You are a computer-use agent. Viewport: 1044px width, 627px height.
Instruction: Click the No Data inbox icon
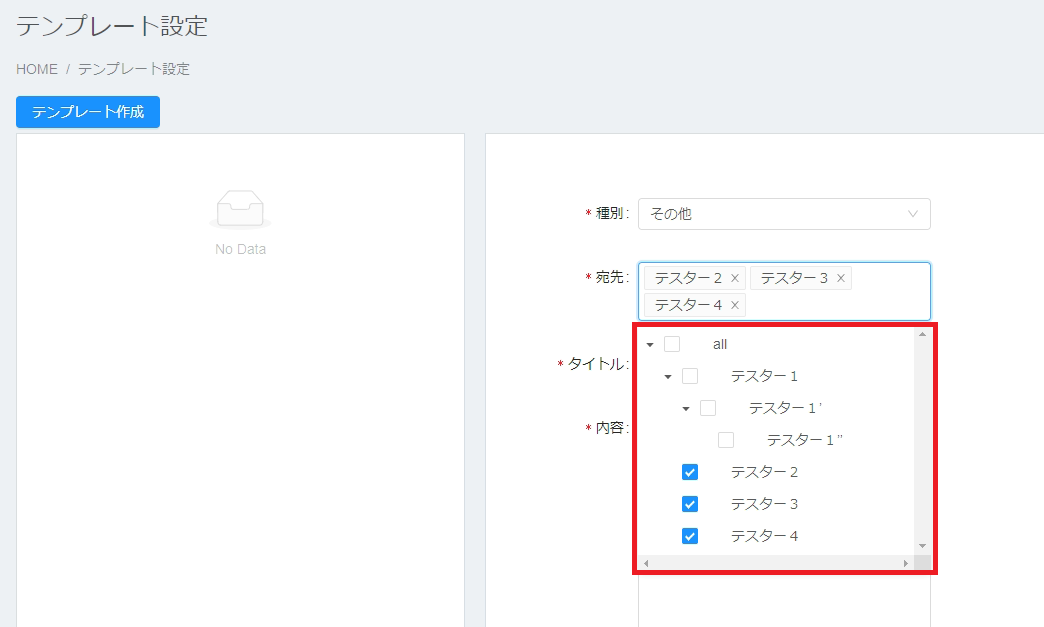click(x=240, y=208)
